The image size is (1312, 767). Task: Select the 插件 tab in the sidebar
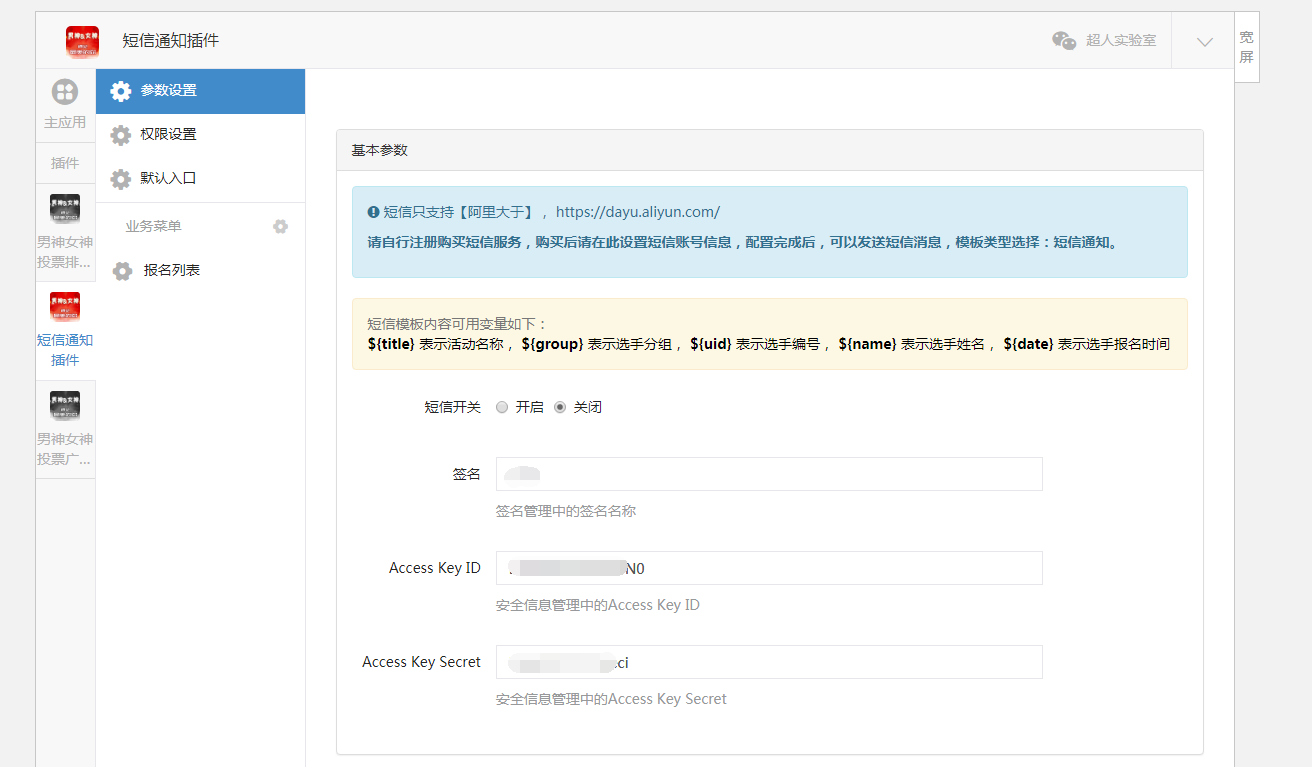pyautogui.click(x=65, y=163)
